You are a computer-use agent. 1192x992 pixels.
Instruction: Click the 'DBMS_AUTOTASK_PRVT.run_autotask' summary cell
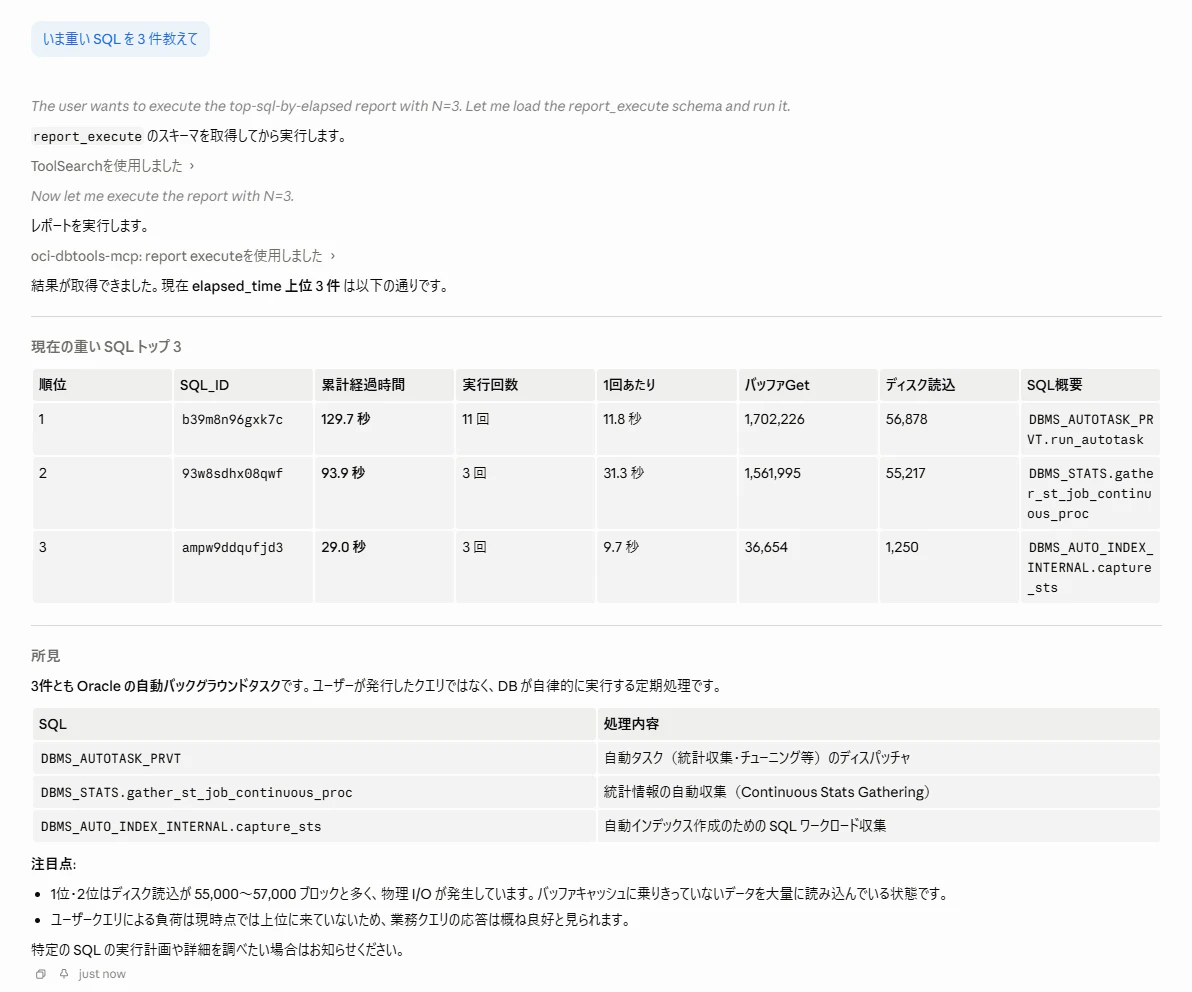tap(1090, 429)
